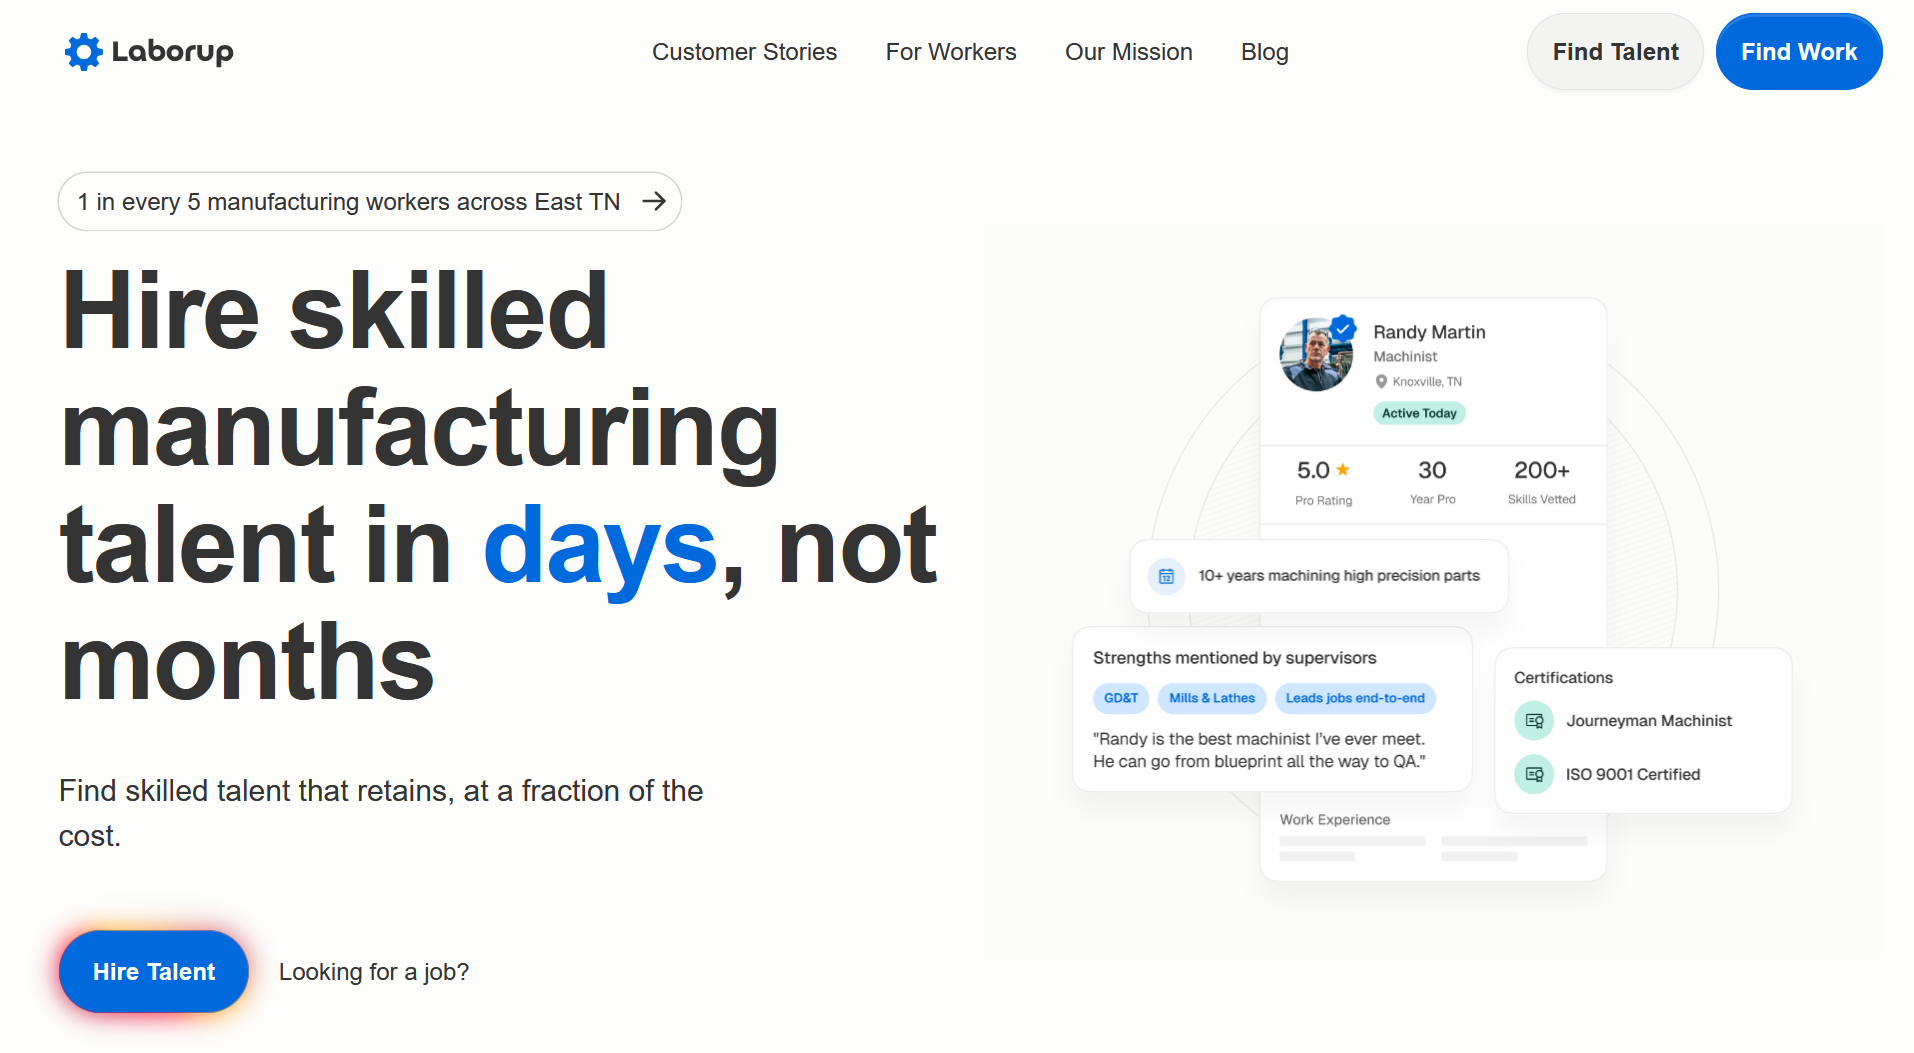This screenshot has height=1053, width=1914.
Task: Click the calendar icon next to 10+ years
Action: [1166, 576]
